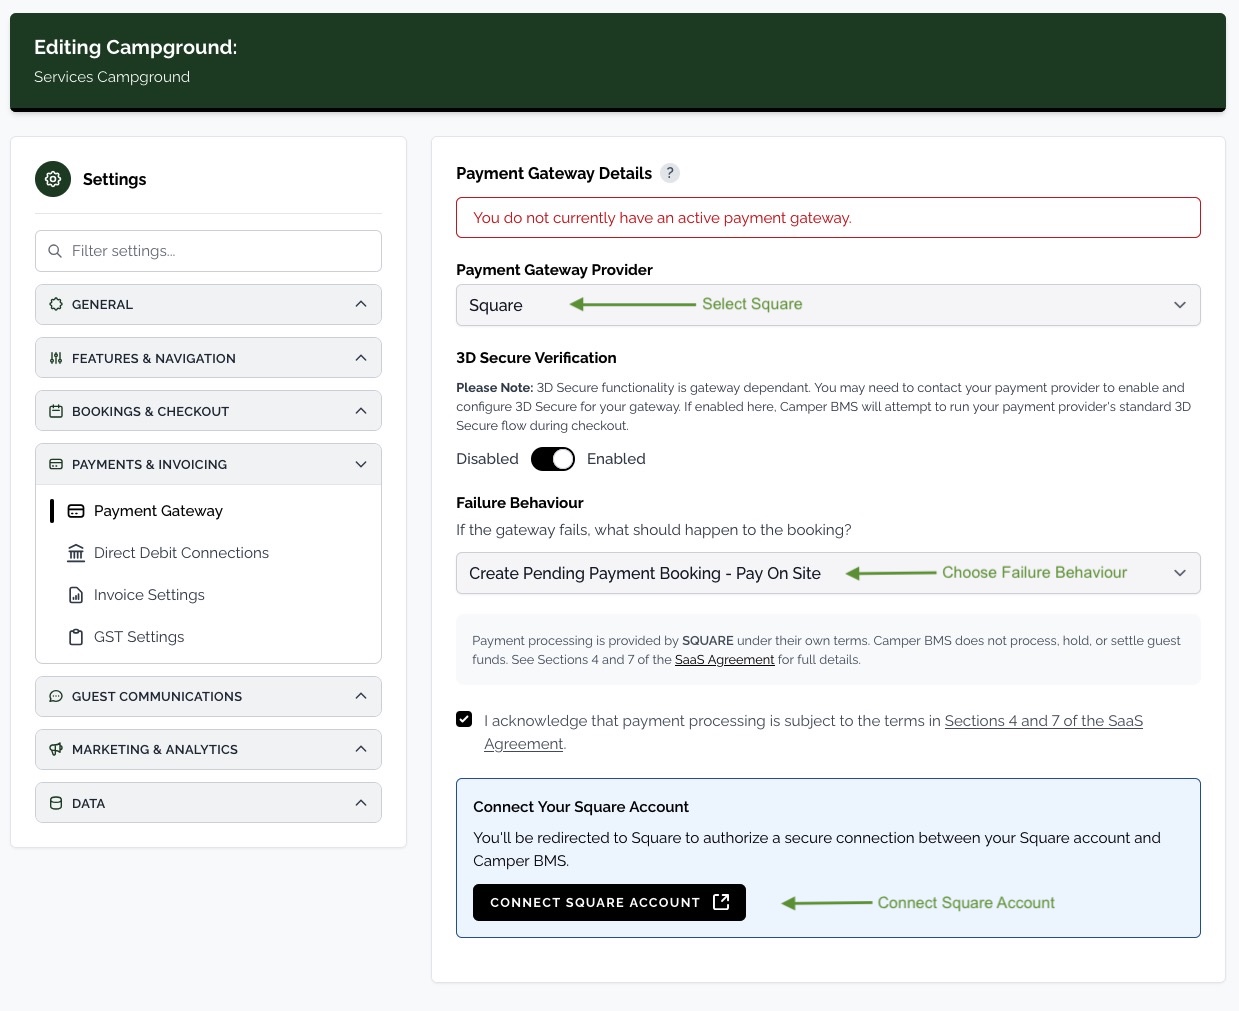Click the Payments & Invoicing card icon
1239x1011 pixels.
tap(56, 464)
